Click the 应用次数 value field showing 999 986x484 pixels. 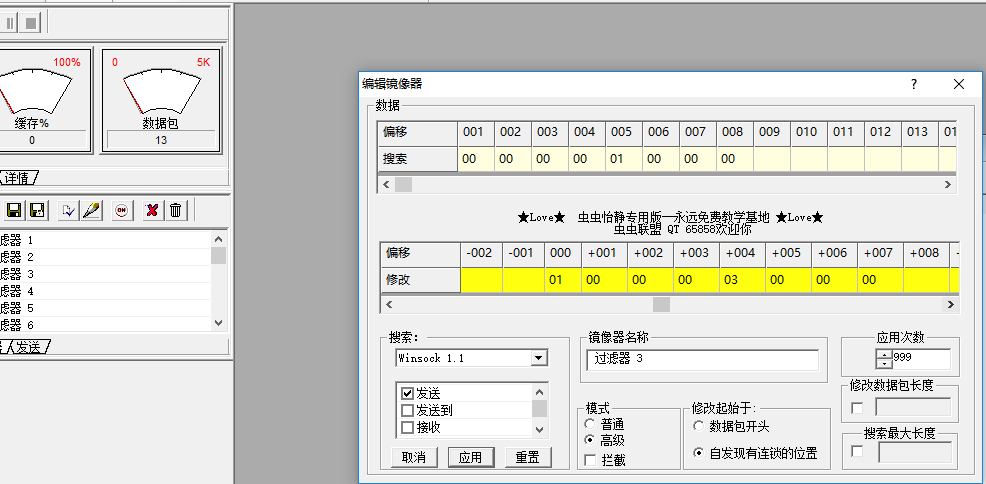(x=921, y=359)
